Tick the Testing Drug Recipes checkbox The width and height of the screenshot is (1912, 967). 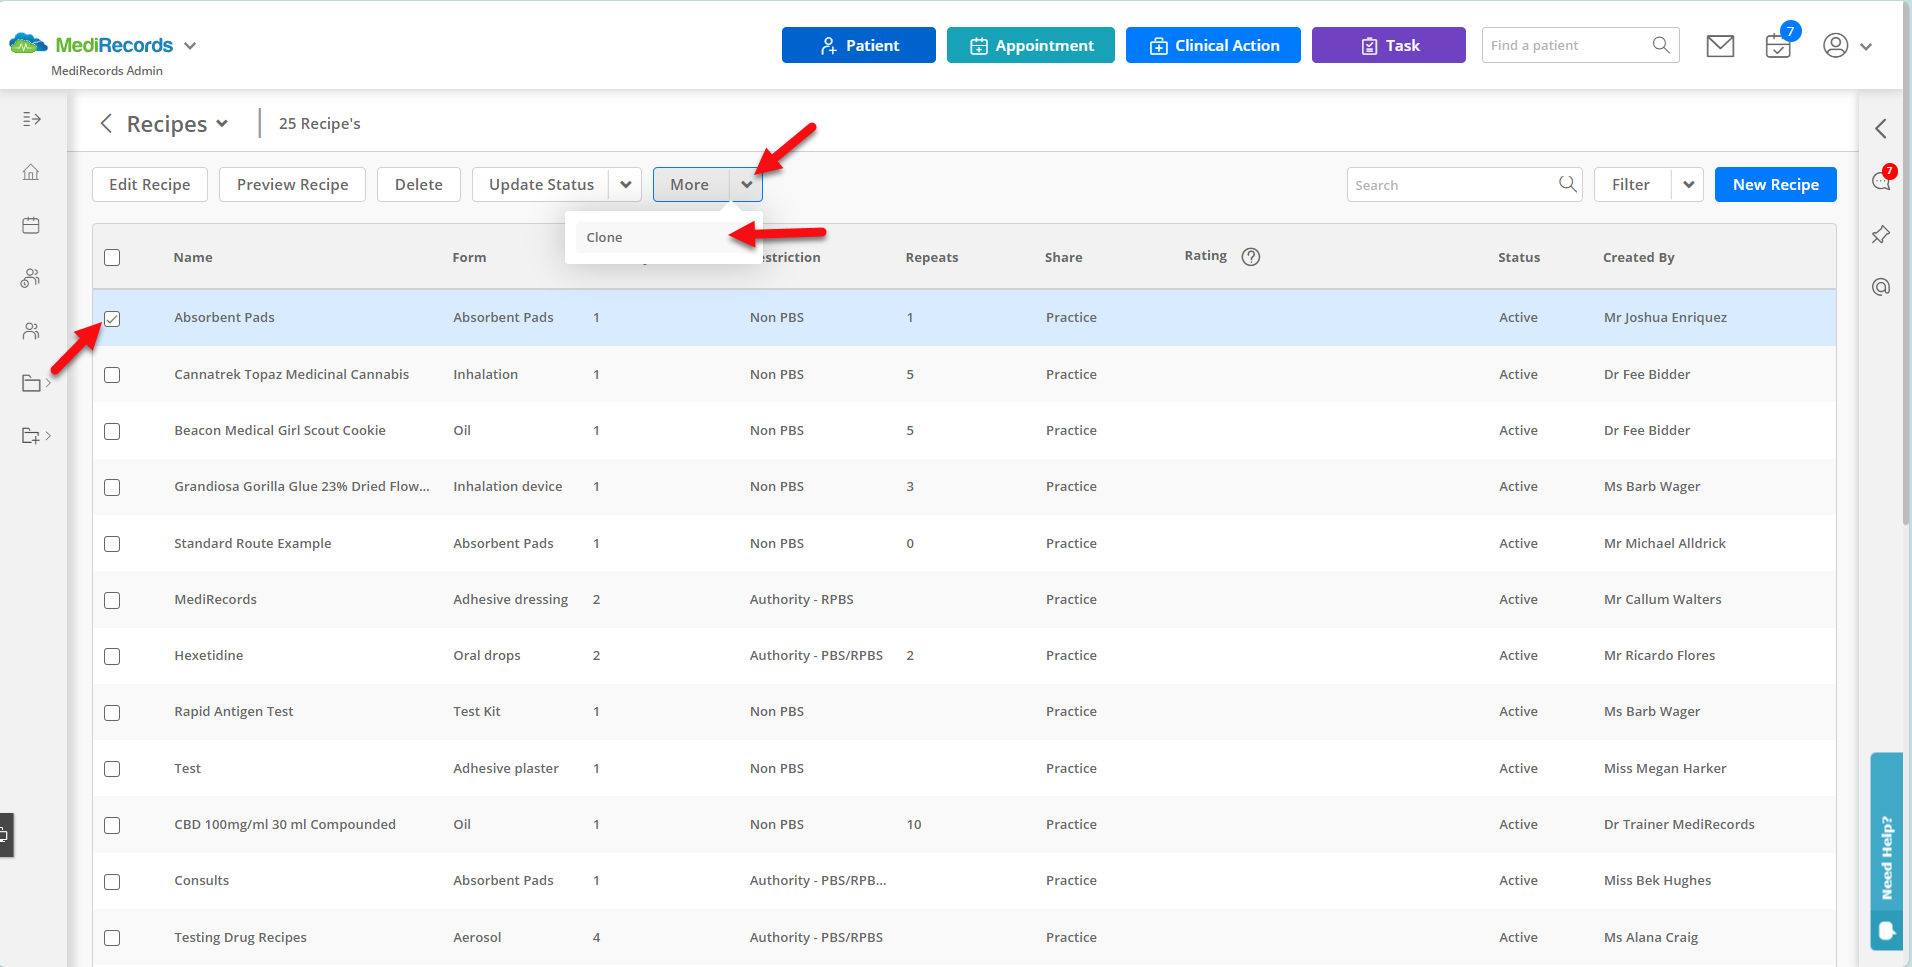pos(112,938)
